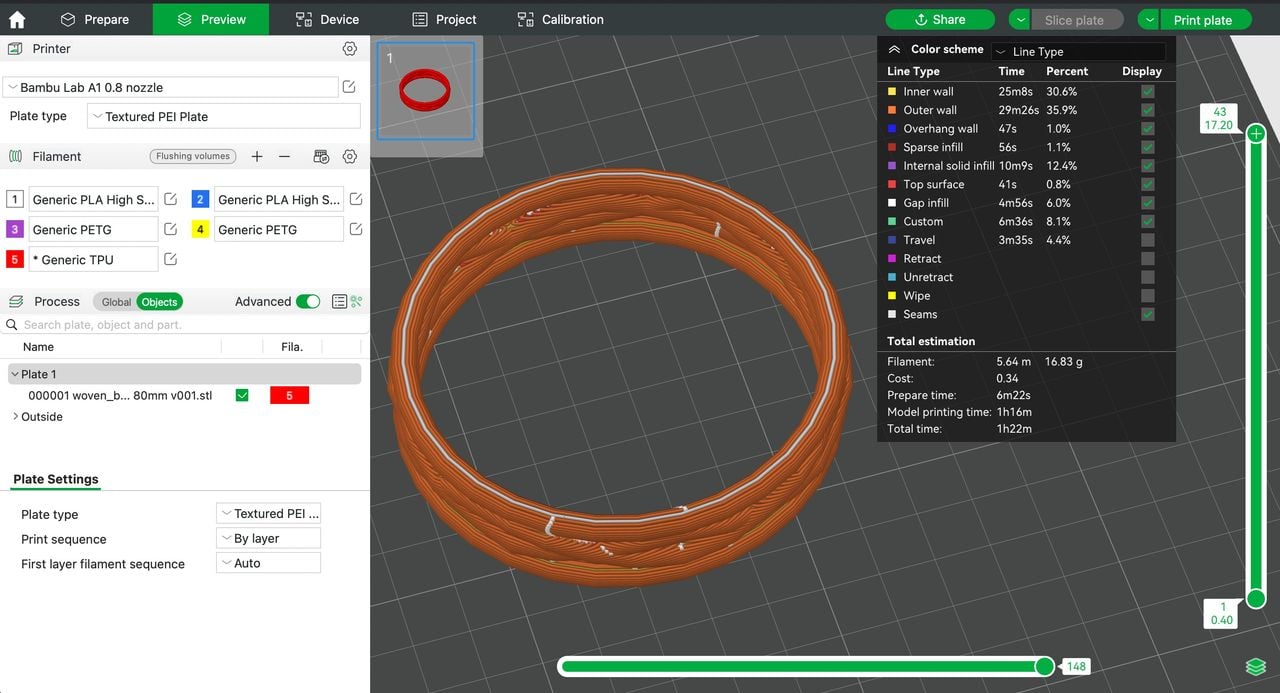Click the Print plate button
The width and height of the screenshot is (1280, 693).
click(x=1203, y=20)
